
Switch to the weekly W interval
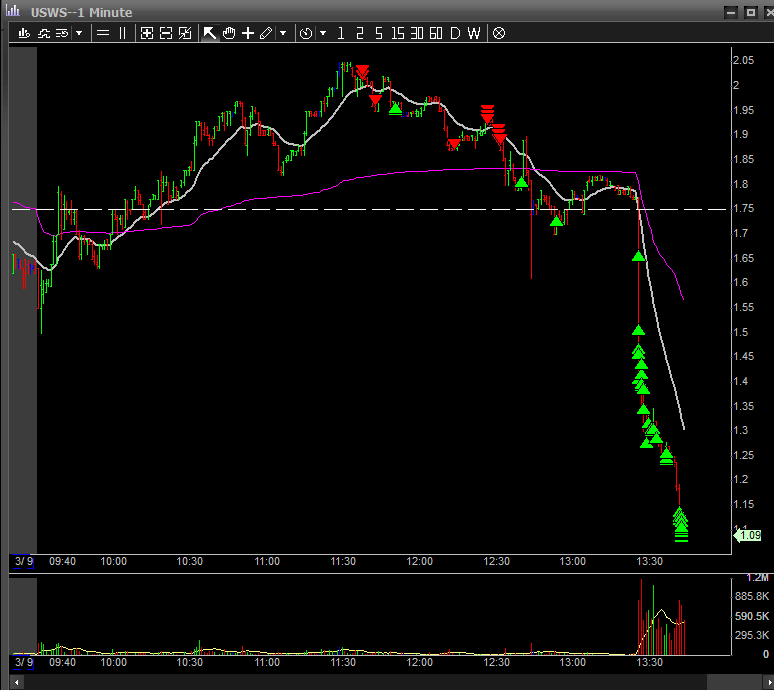[474, 33]
